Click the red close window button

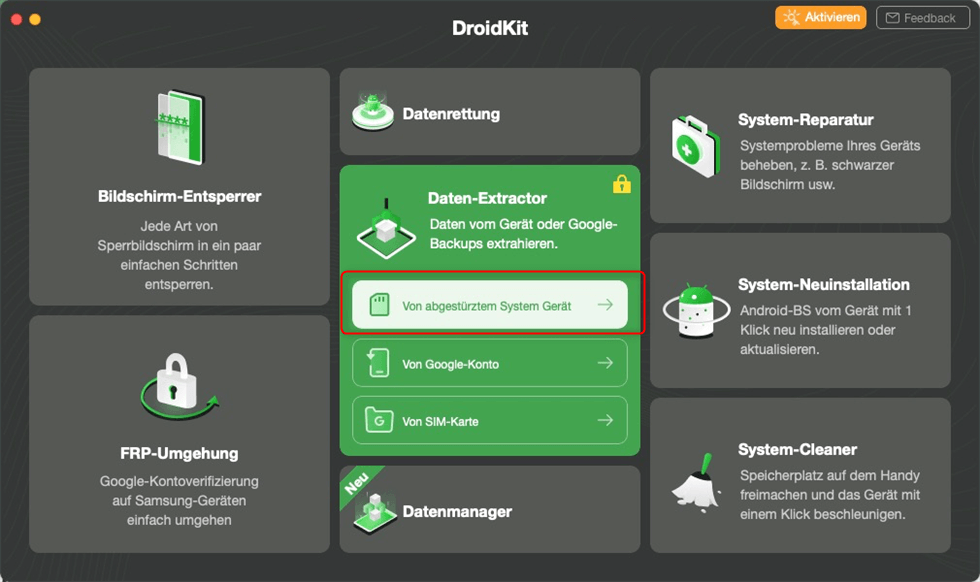click(17, 19)
